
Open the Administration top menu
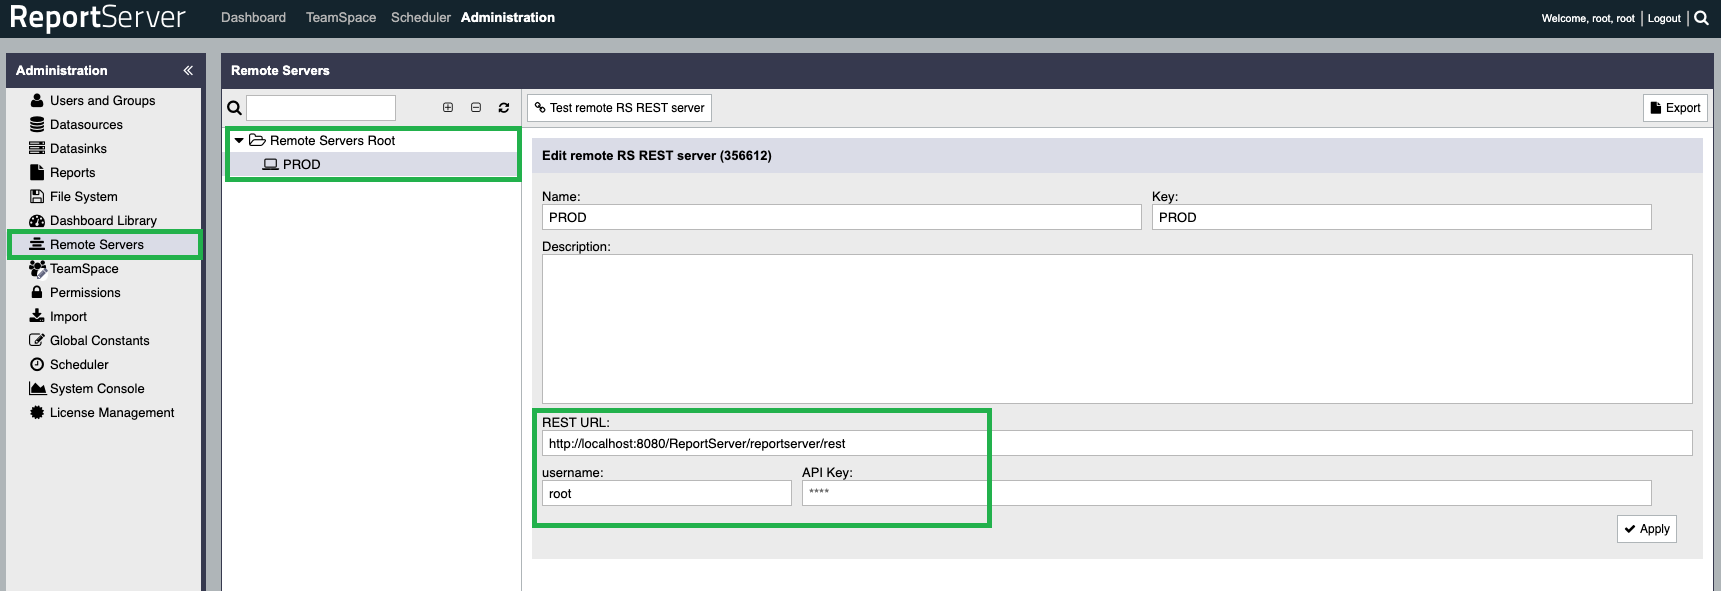[508, 18]
